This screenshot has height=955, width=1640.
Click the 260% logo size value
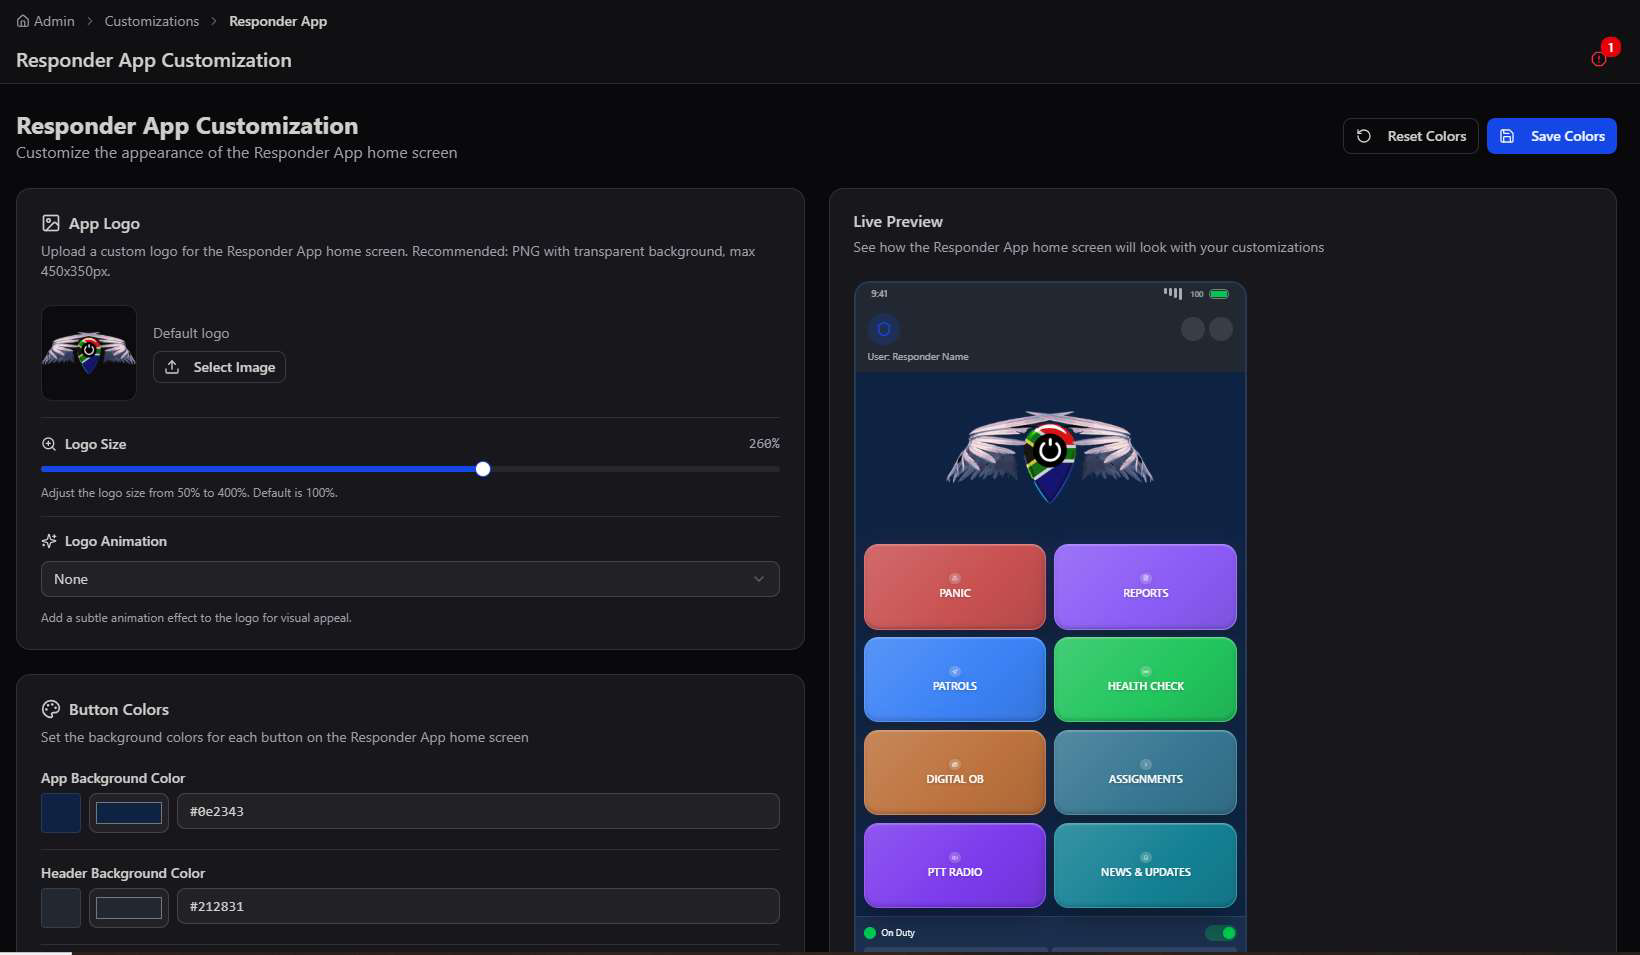[x=764, y=443]
